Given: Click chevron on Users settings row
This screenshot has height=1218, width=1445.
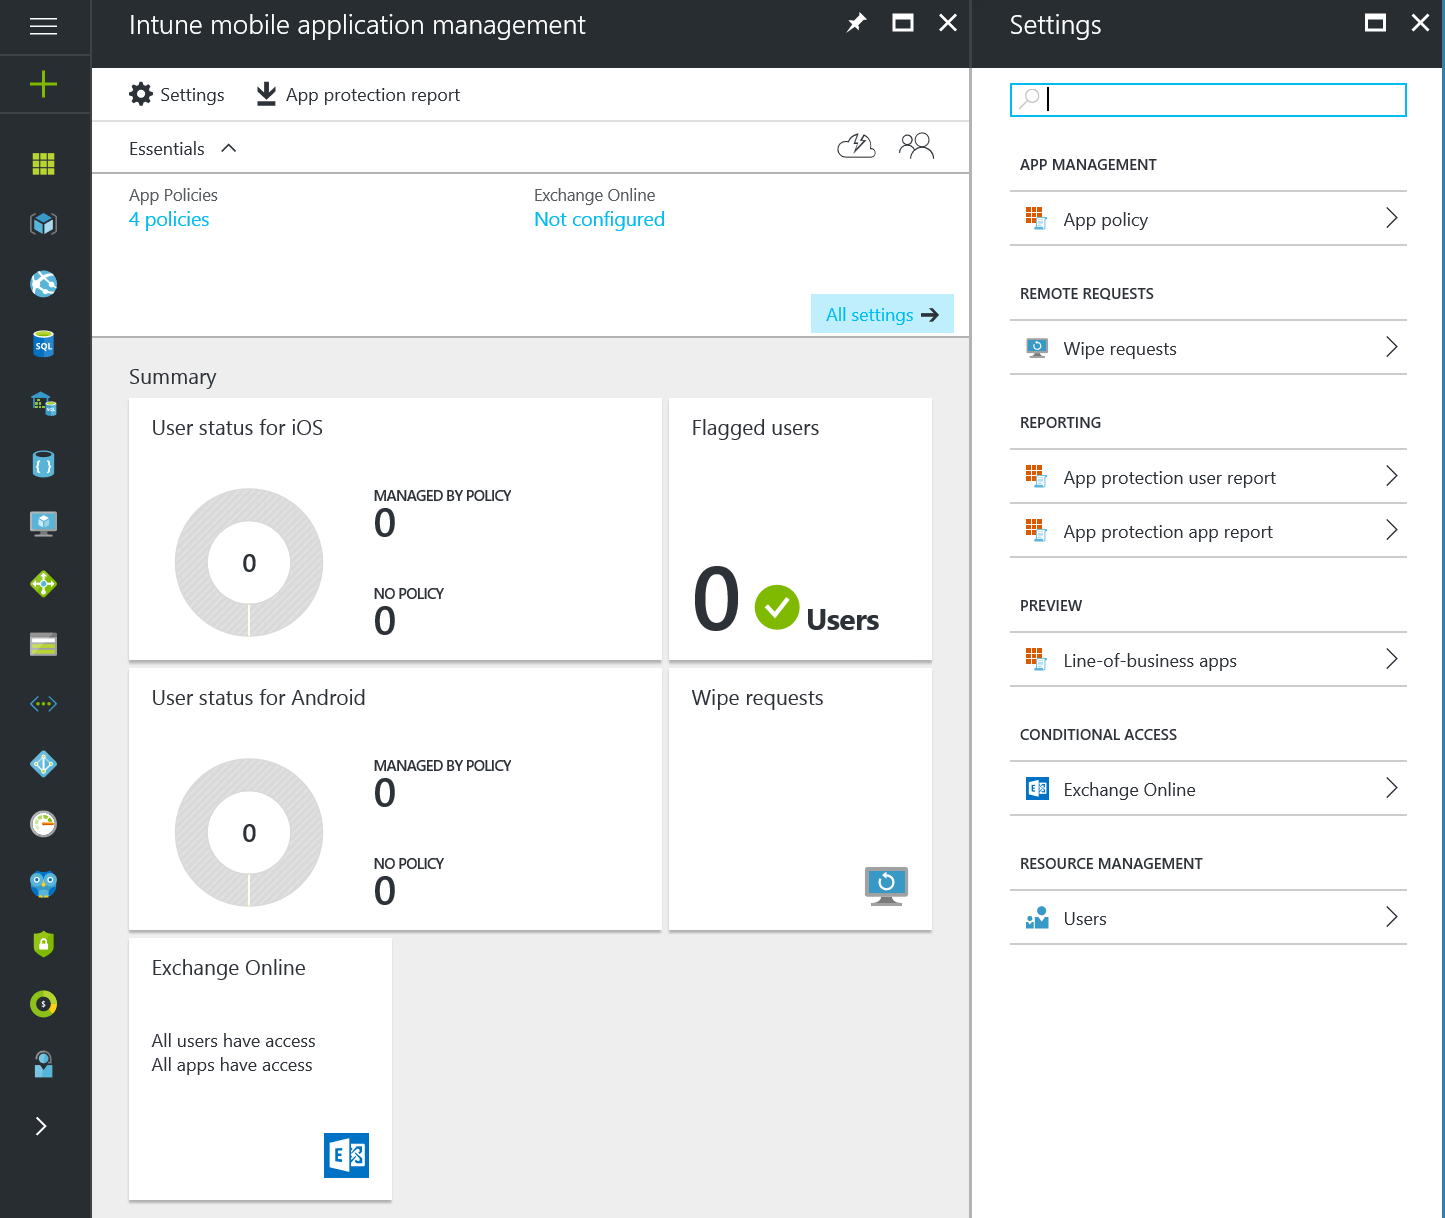Looking at the screenshot, I should [1391, 917].
